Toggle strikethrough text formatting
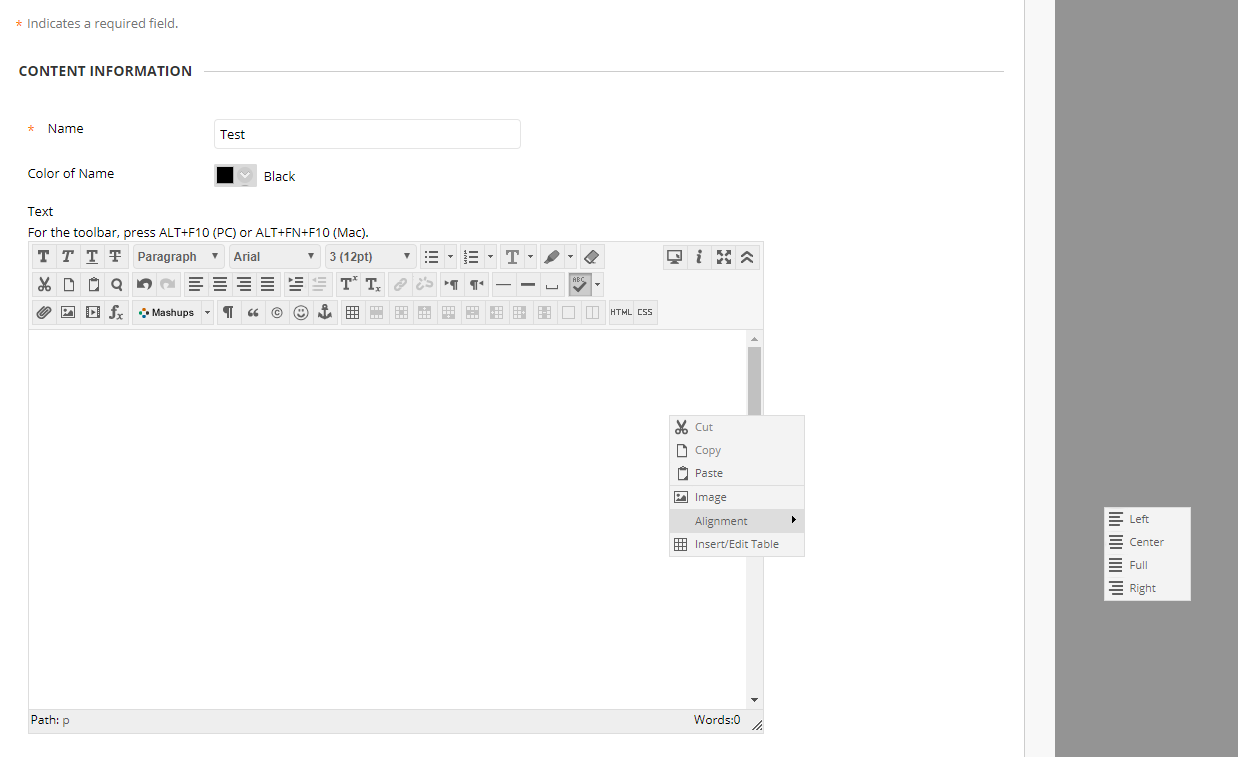 click(x=116, y=257)
